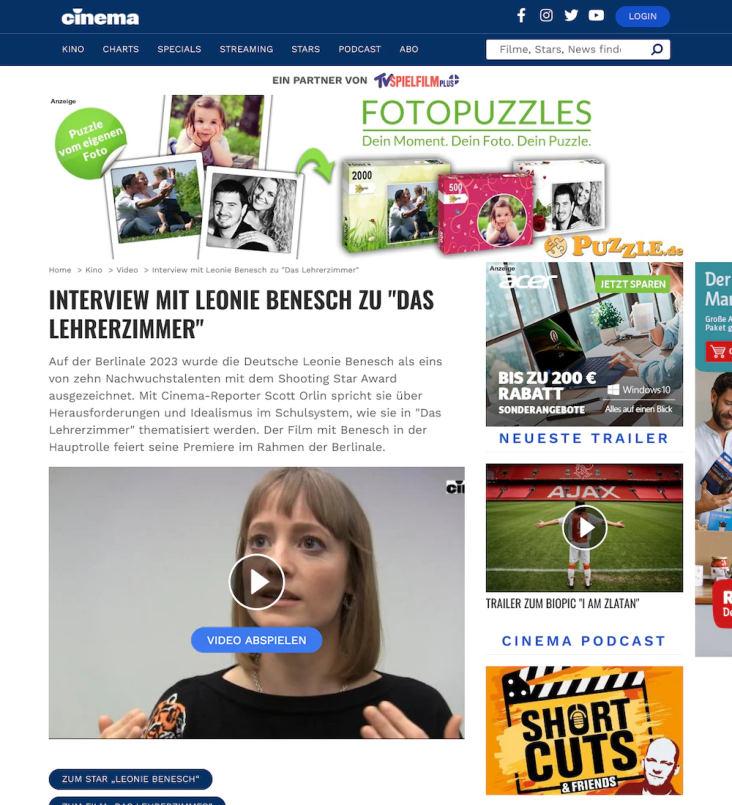Click the Video breadcrumb link

127,270
